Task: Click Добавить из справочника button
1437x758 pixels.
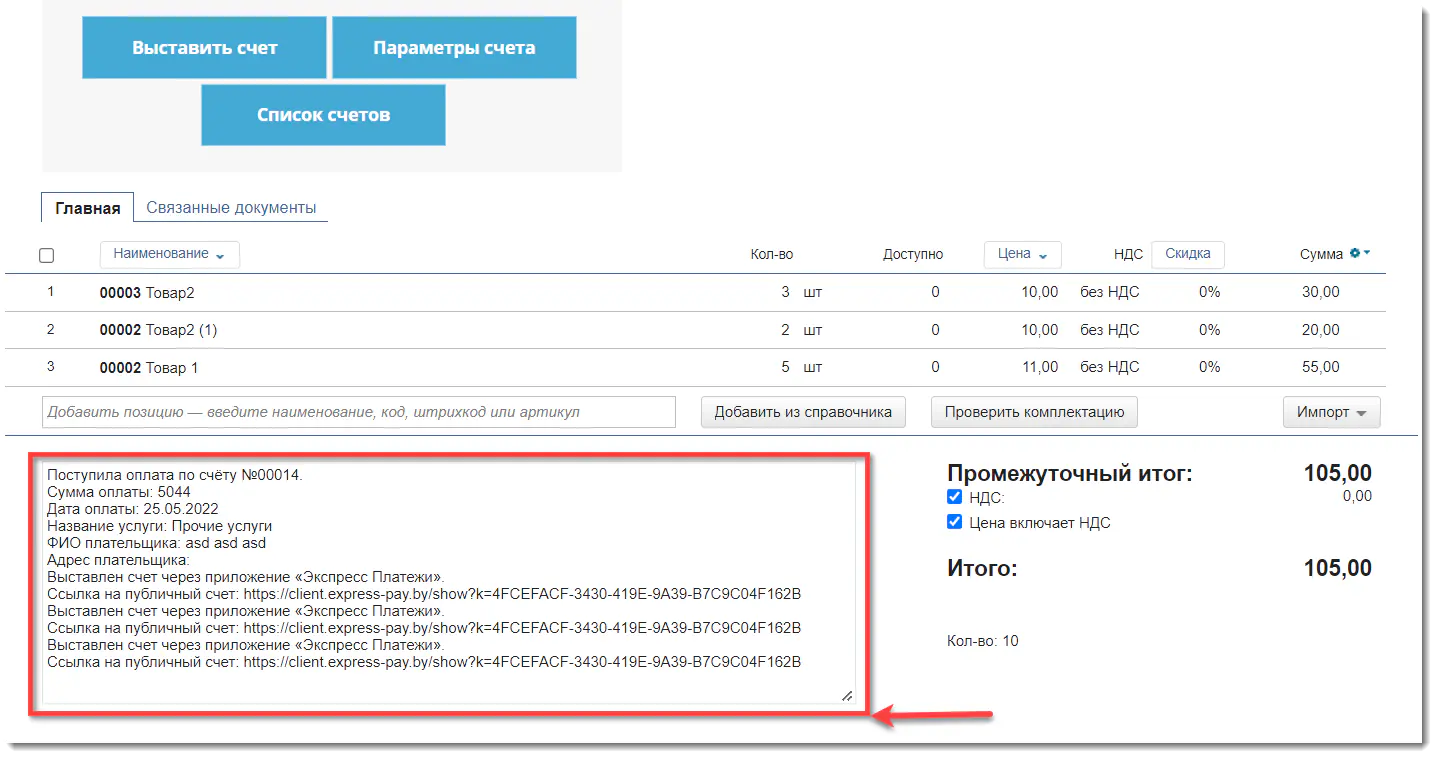Action: click(x=803, y=412)
